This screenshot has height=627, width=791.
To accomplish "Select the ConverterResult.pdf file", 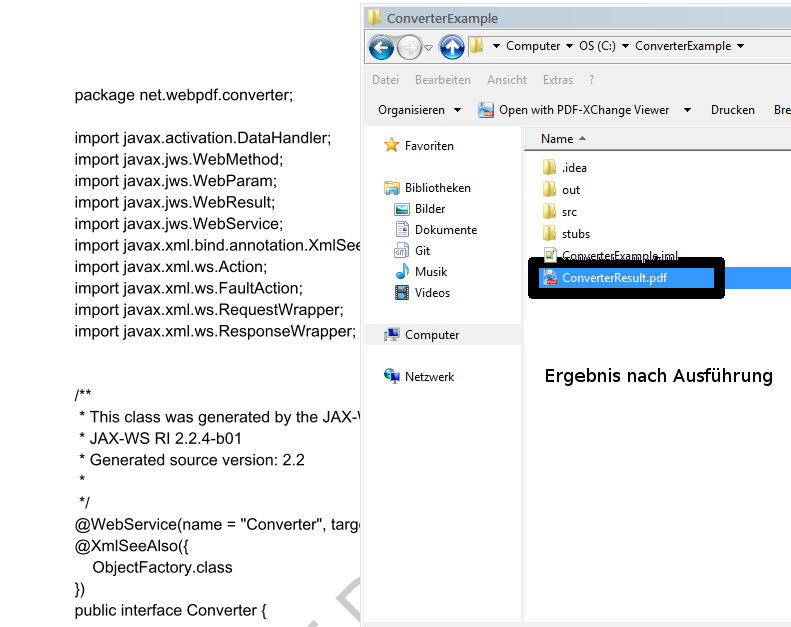I will pos(613,278).
